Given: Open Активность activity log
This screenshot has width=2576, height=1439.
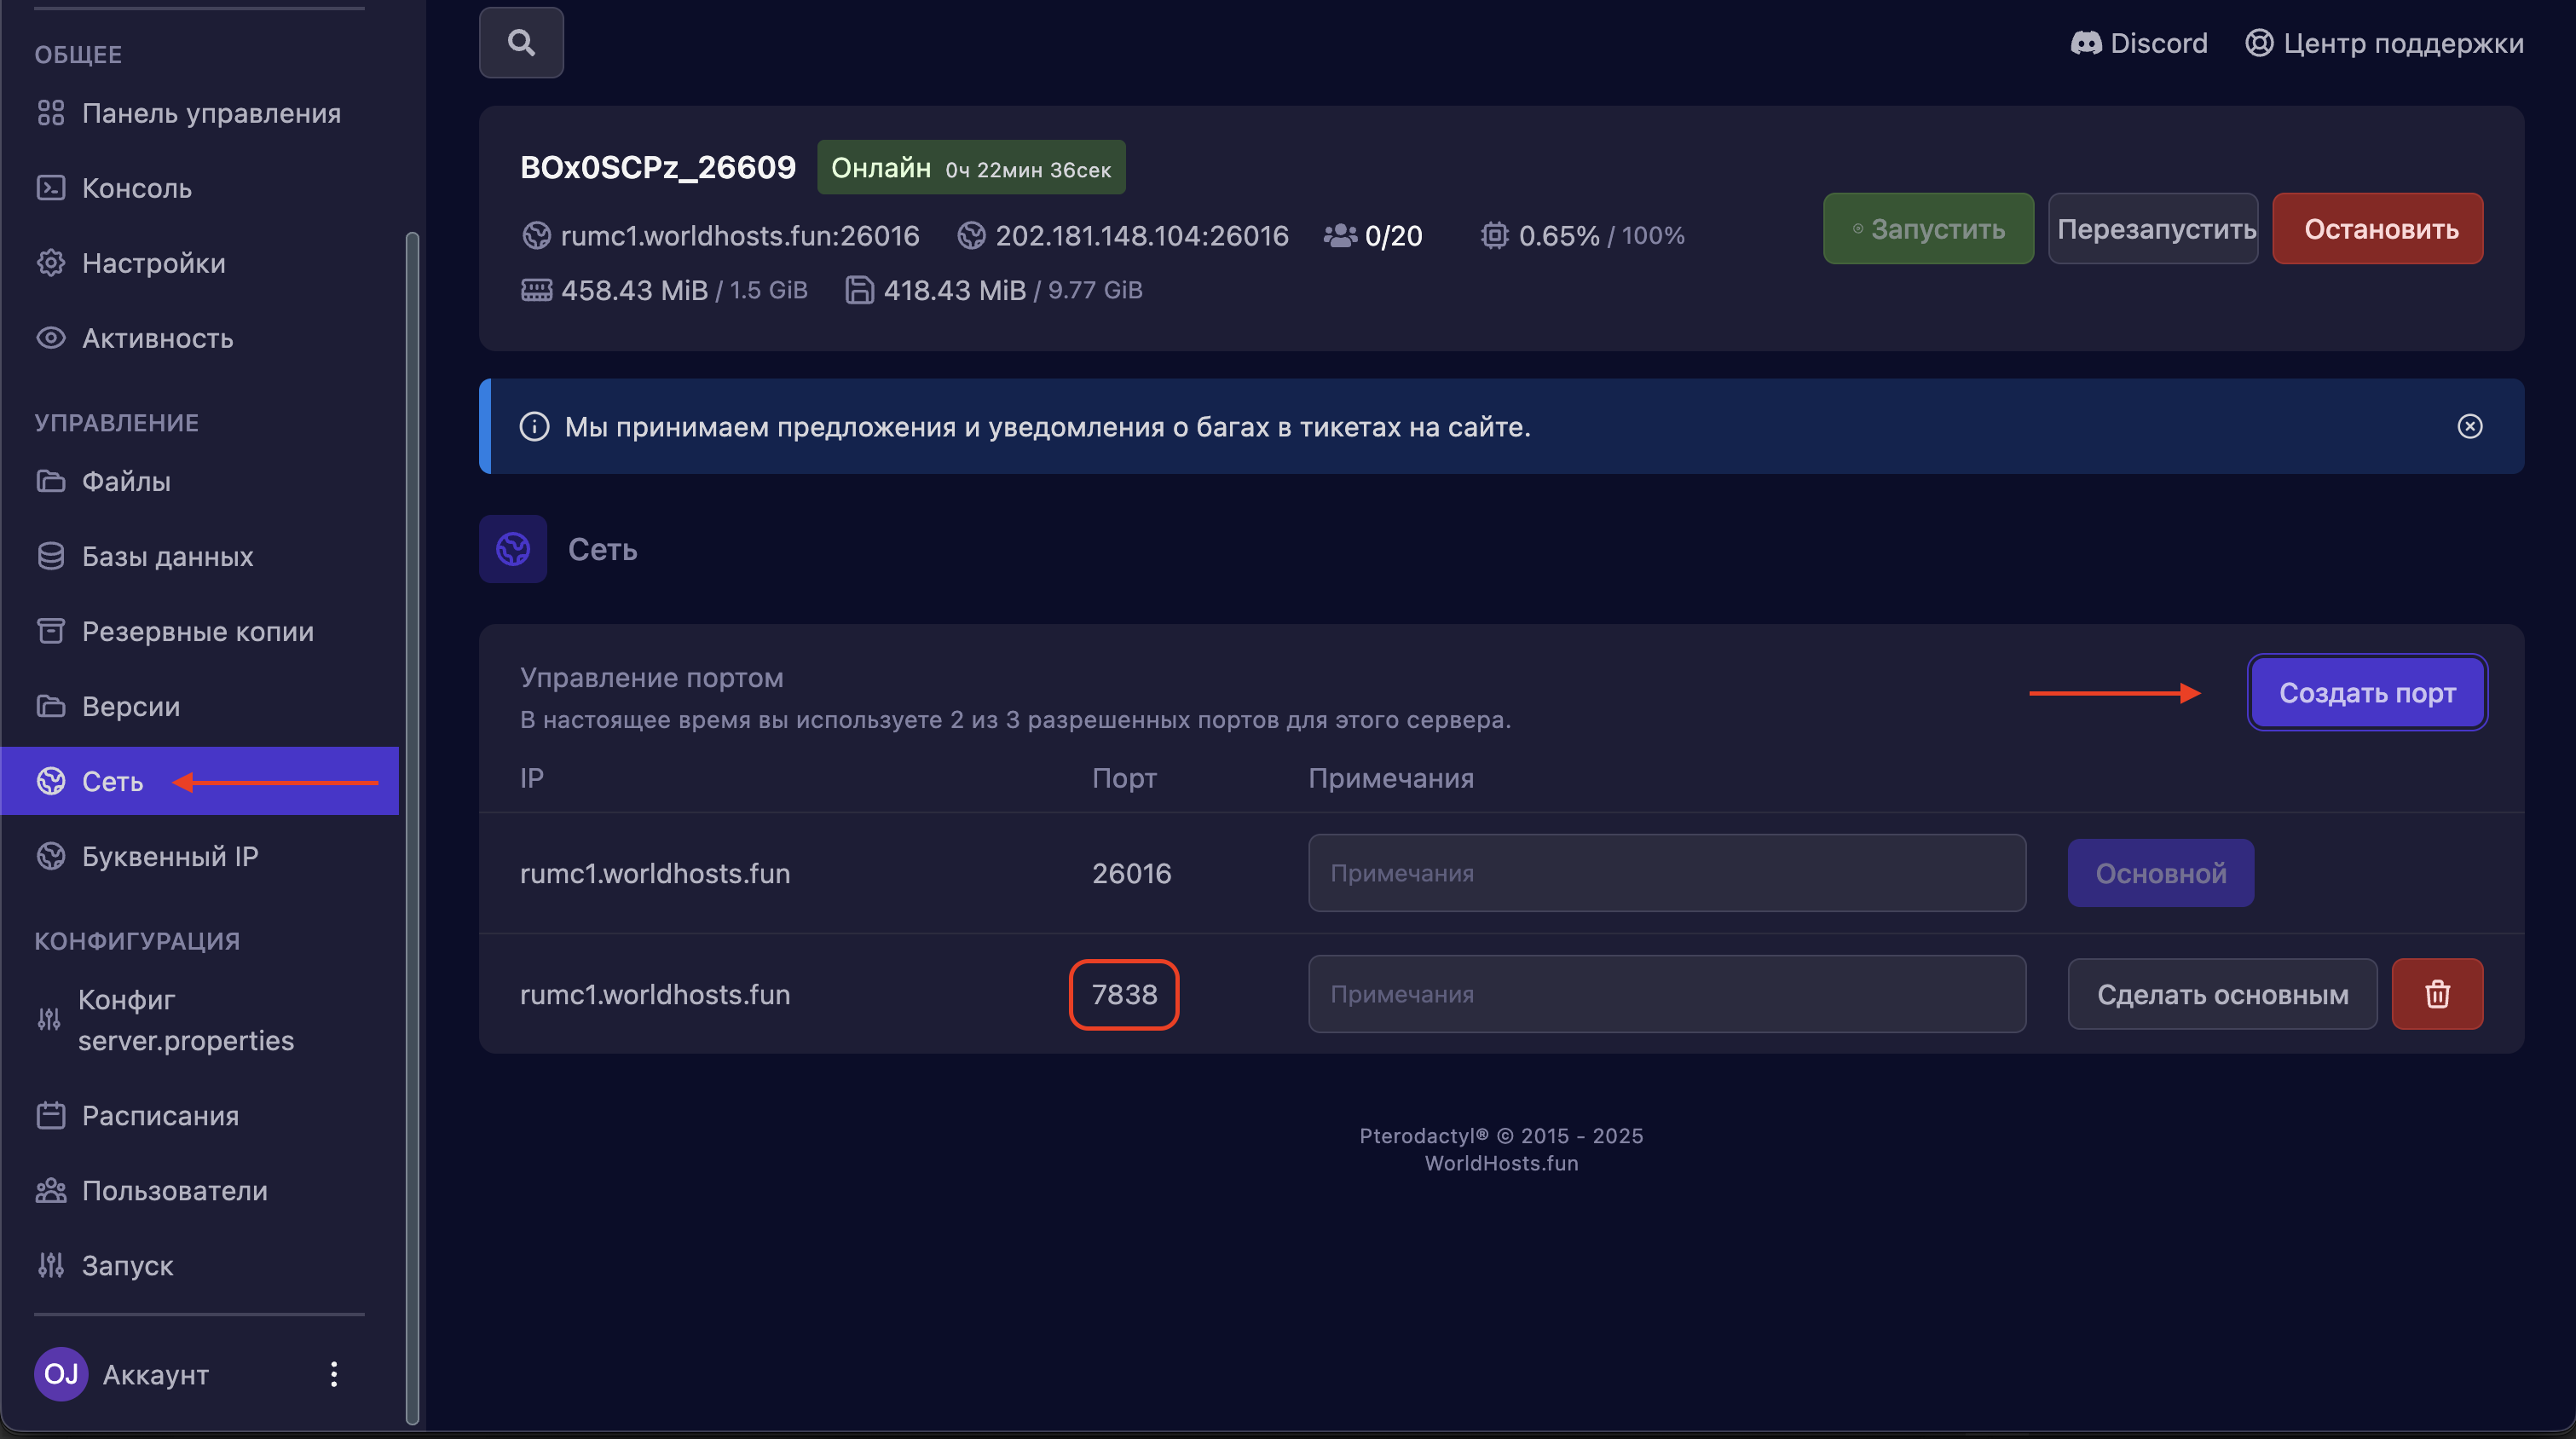Looking at the screenshot, I should coord(157,338).
